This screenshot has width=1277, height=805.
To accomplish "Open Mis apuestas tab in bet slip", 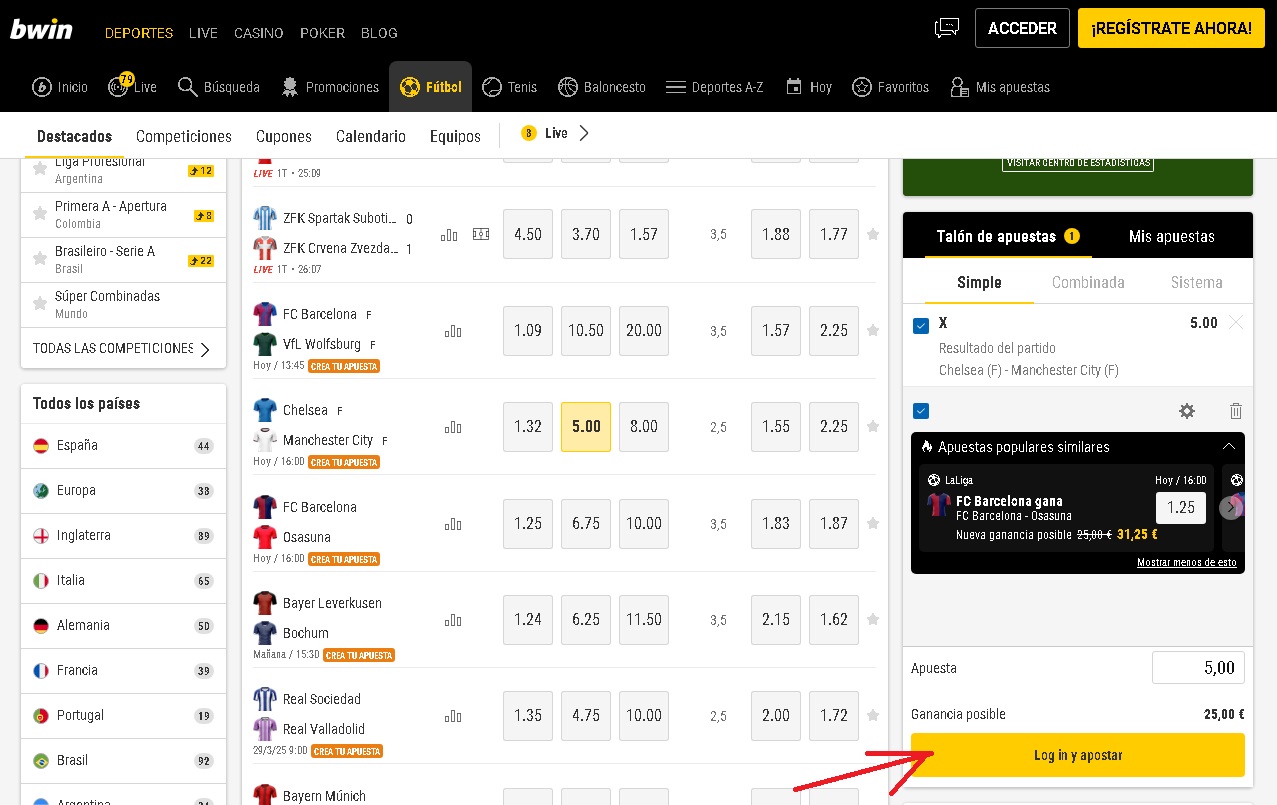I will tap(1172, 237).
